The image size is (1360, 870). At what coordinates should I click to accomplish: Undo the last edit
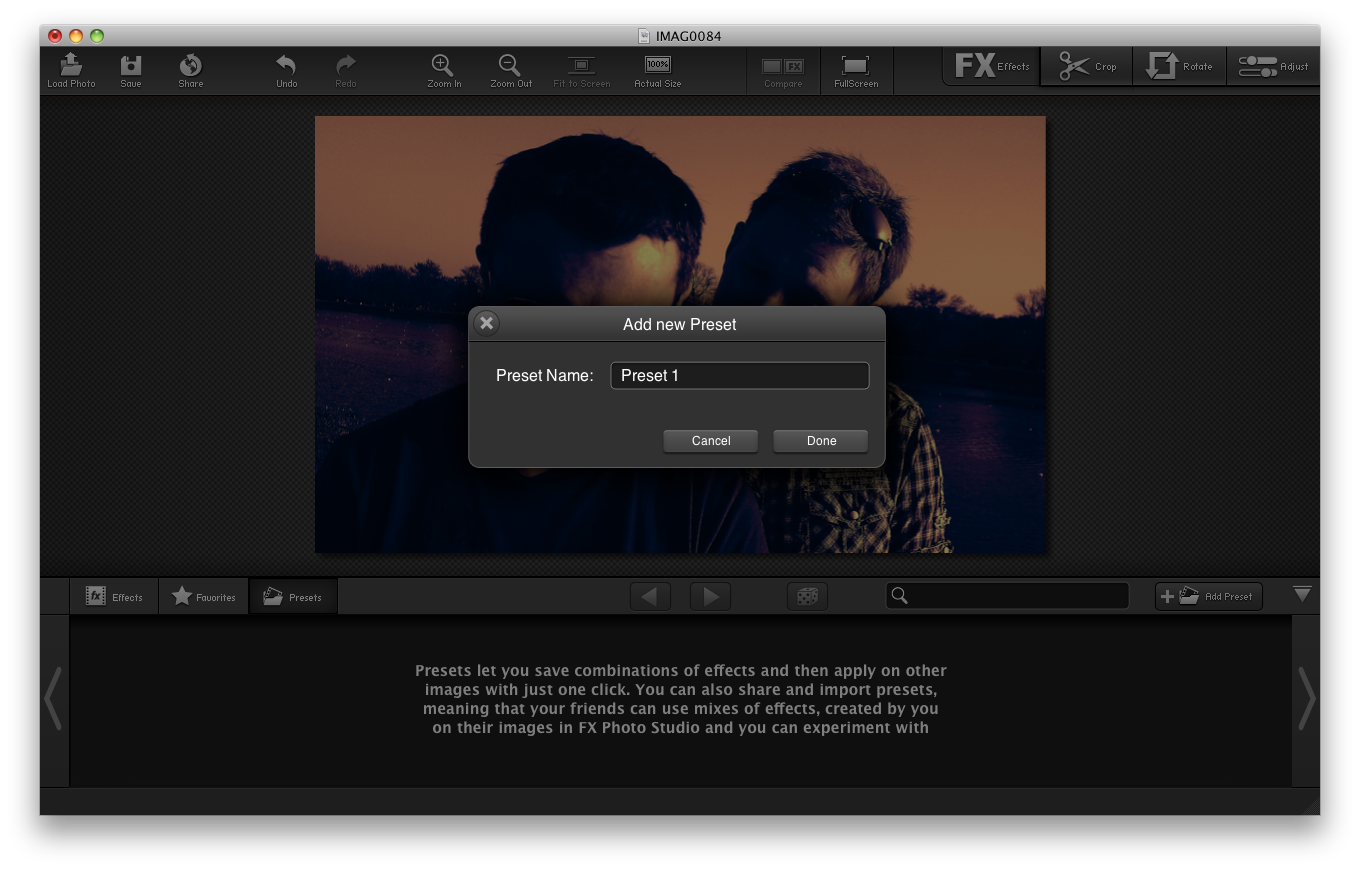tap(287, 68)
